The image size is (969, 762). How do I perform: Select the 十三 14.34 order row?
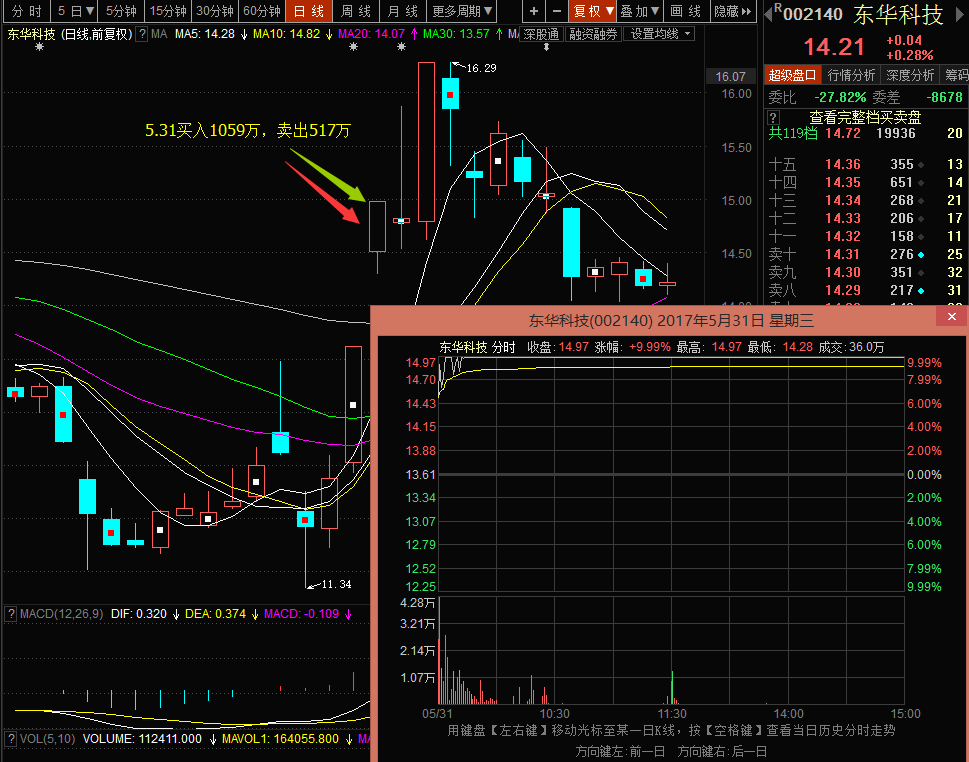pyautogui.click(x=866, y=200)
